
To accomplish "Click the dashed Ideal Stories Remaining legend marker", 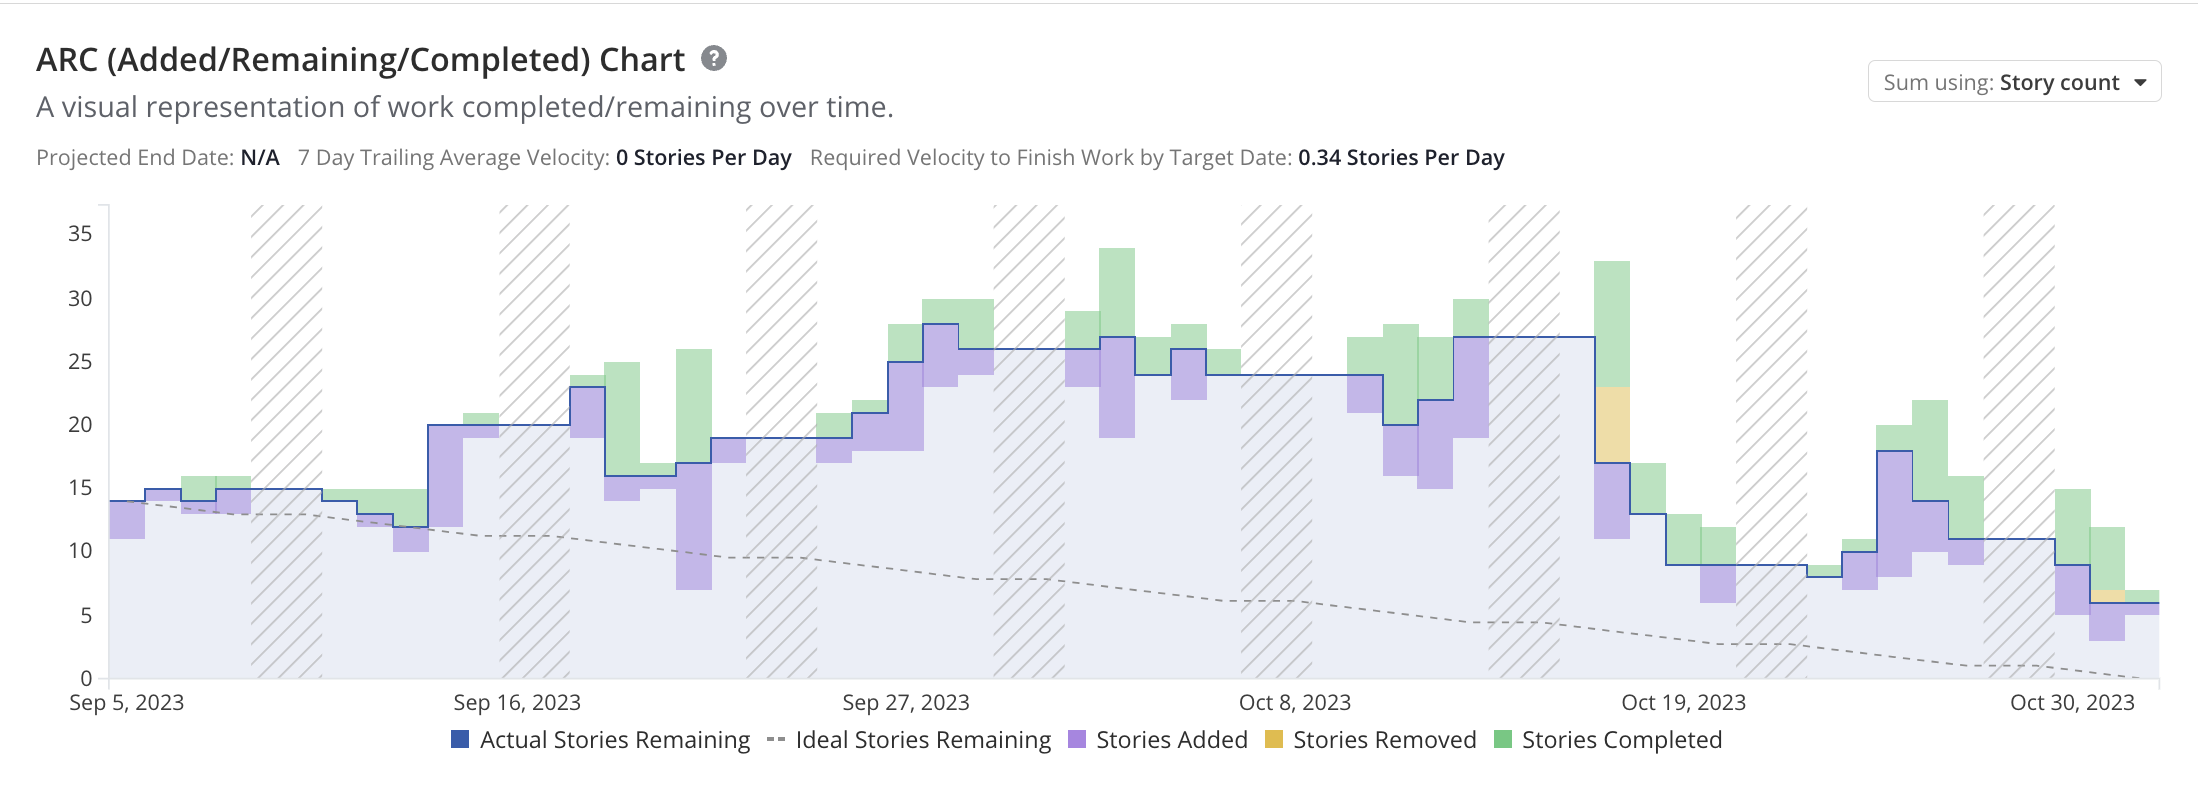I will (x=776, y=740).
